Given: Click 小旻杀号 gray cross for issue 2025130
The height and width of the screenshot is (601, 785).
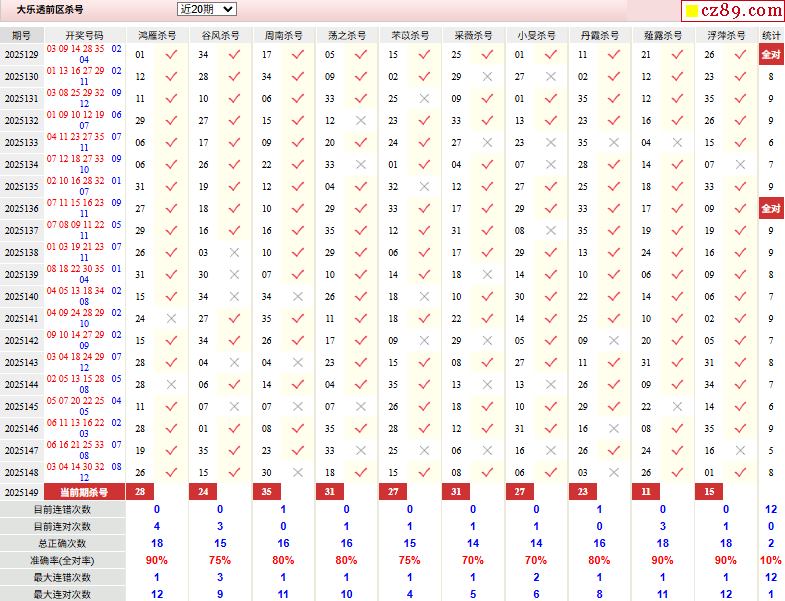Looking at the screenshot, I should (550, 77).
